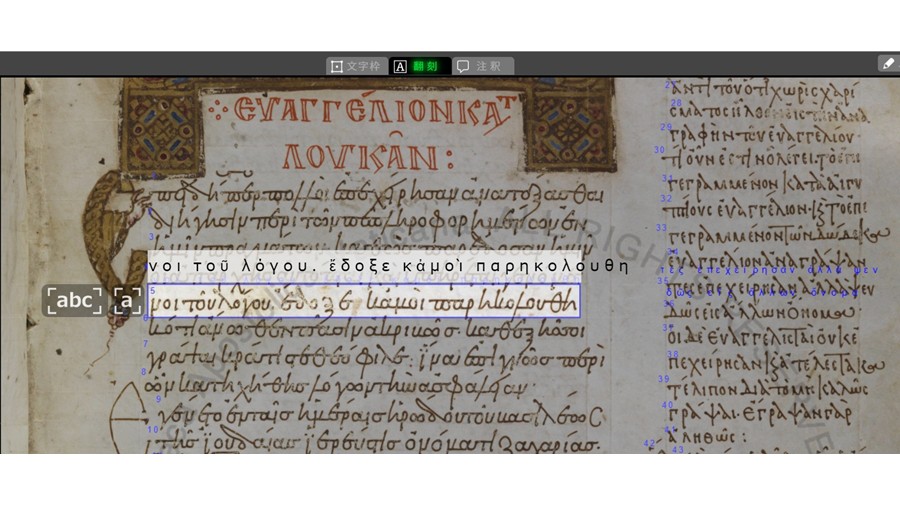Screen dimensions: 900x505
Task: Click line marker 39 in right column
Action: (x=662, y=379)
